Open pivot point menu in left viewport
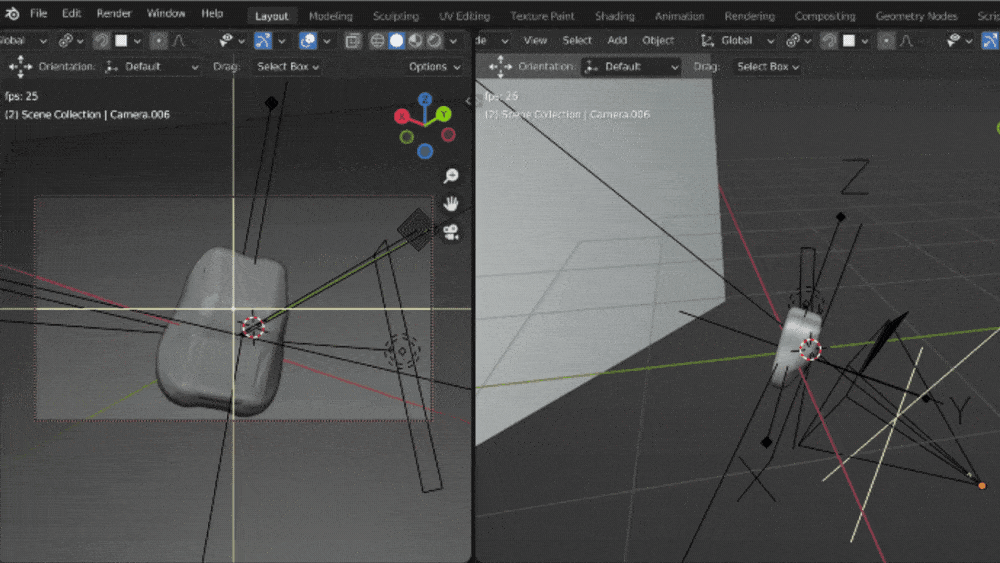Screen dimensions: 1000x563 pyautogui.click(x=71, y=41)
